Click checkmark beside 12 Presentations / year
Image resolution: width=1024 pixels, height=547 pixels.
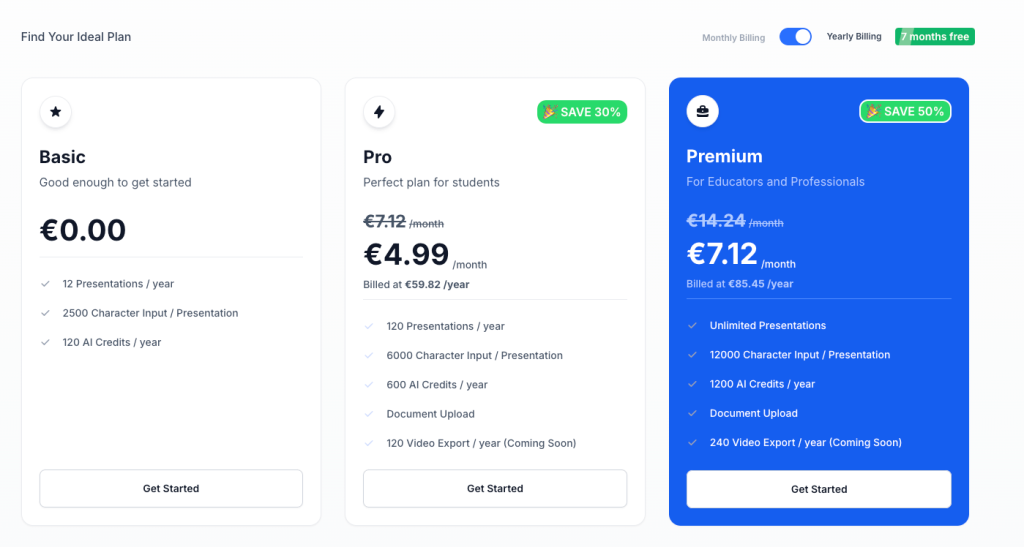pyautogui.click(x=45, y=284)
